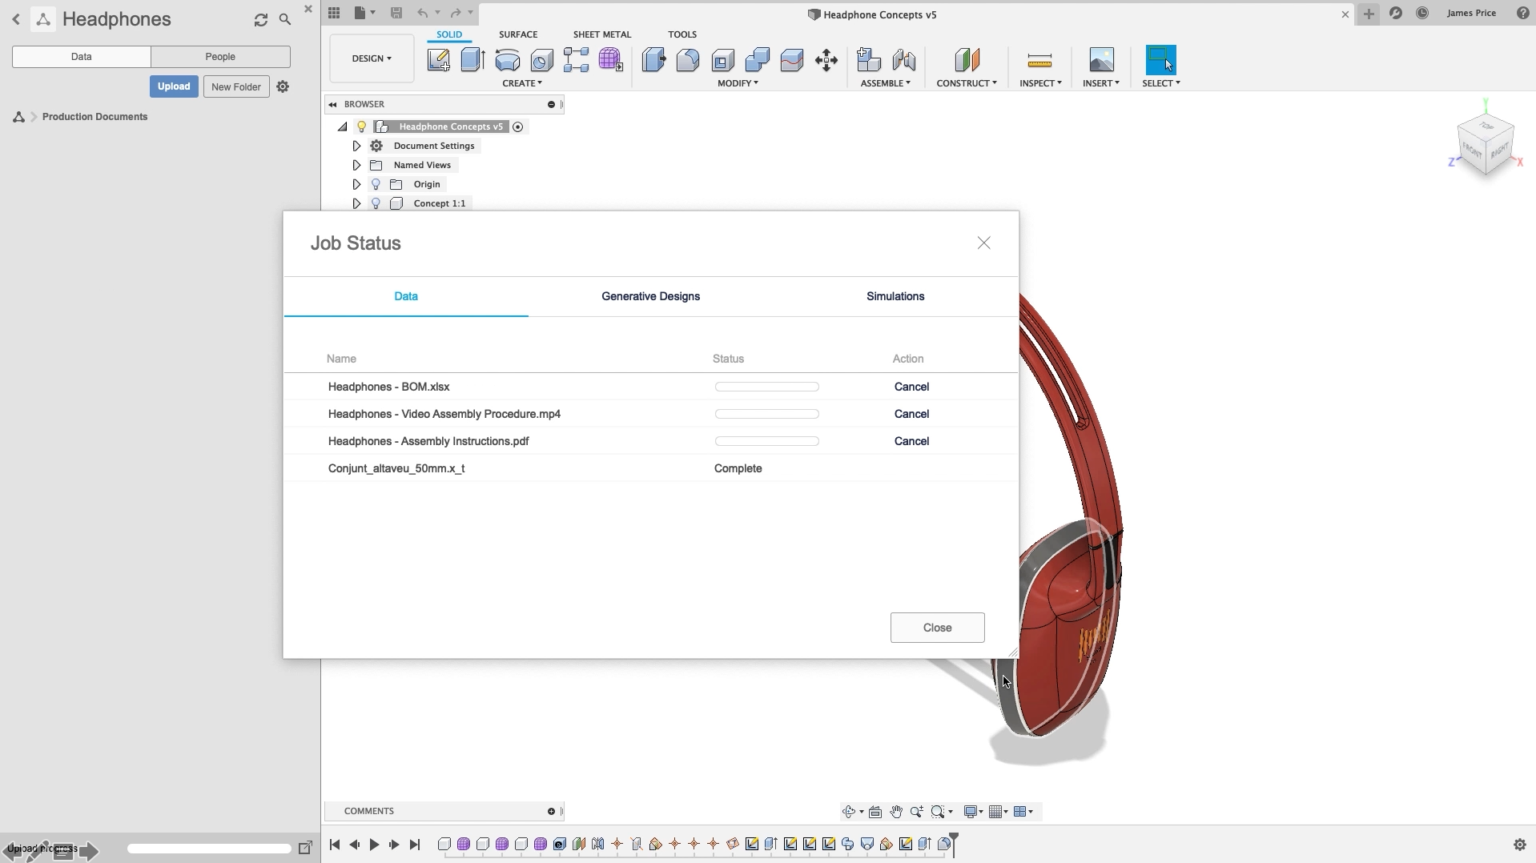This screenshot has width=1536, height=863.
Task: Select the Fillet tool
Action: (688, 60)
